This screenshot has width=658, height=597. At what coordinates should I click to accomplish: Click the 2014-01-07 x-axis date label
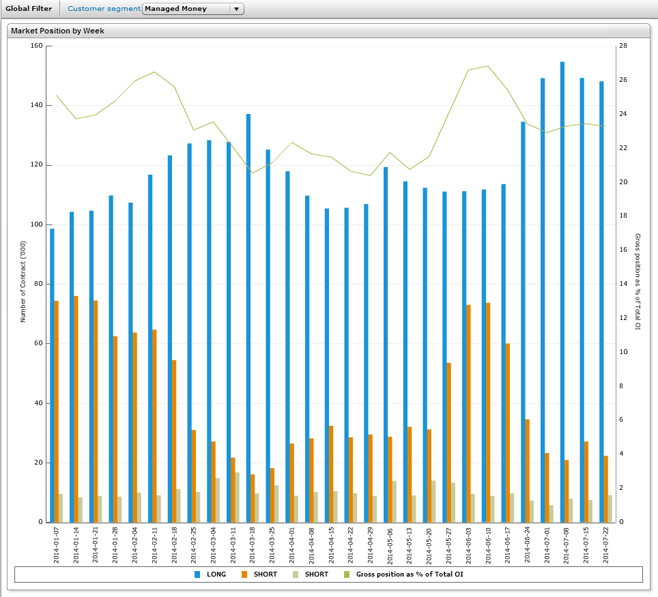56,545
